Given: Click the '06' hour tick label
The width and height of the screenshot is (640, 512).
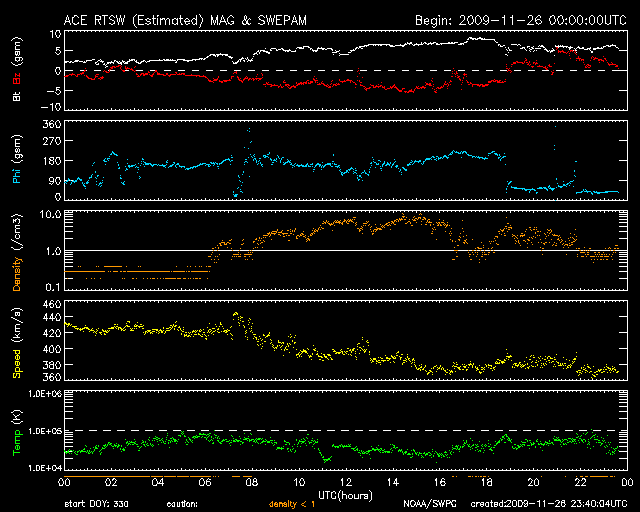Looking at the screenshot, I should tap(205, 482).
